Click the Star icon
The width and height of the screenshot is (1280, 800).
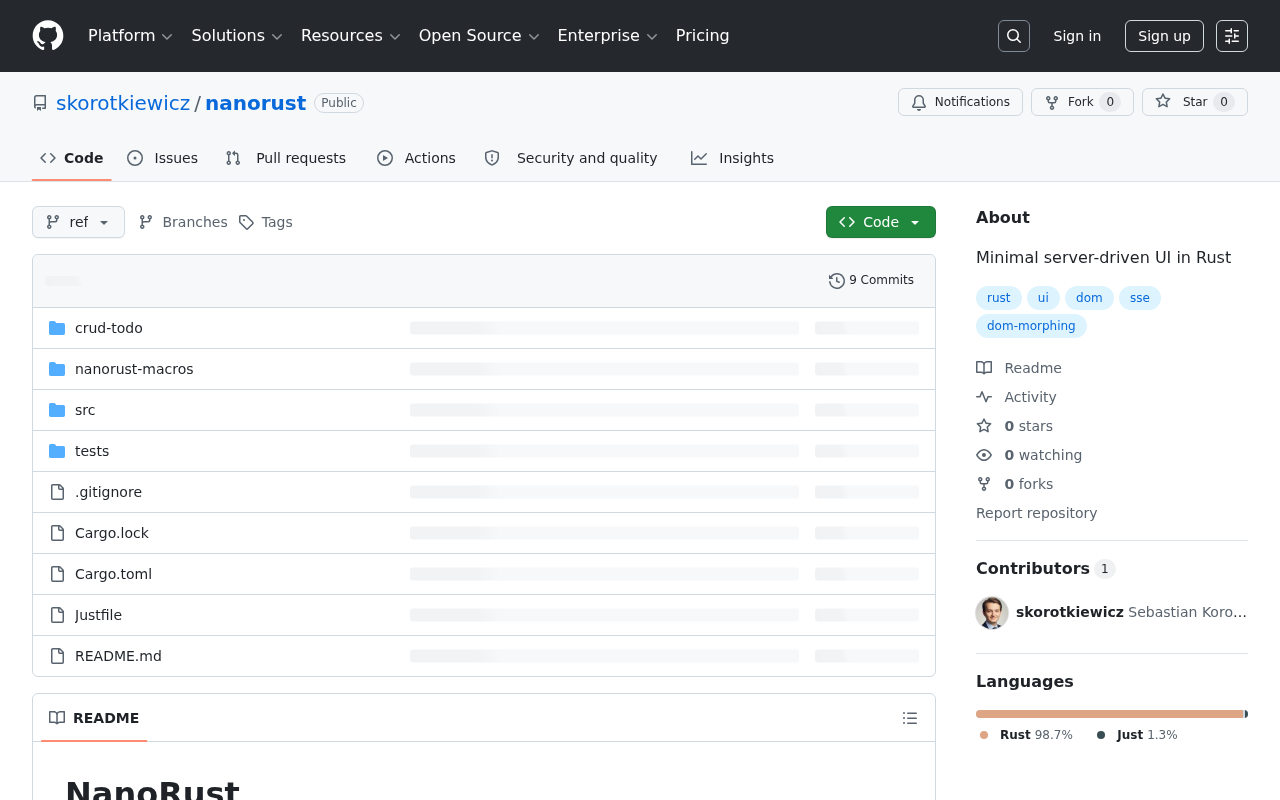pos(1163,102)
